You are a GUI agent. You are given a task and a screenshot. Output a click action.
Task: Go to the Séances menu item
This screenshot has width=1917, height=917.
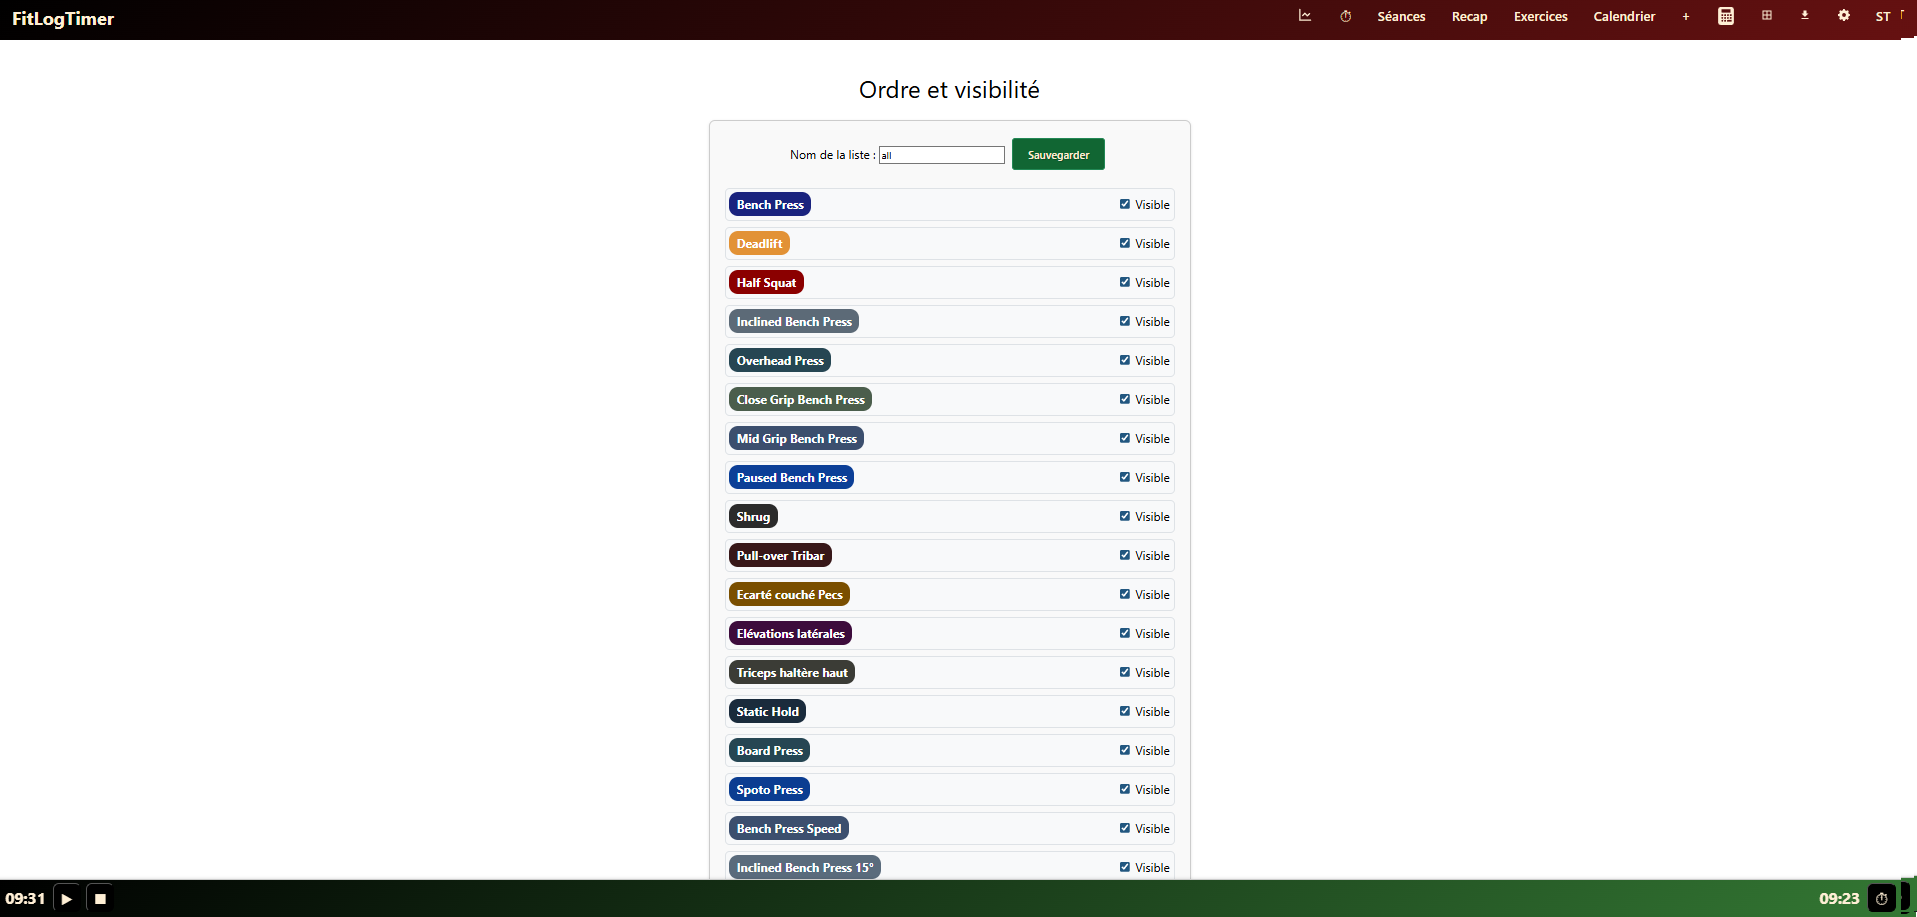(x=1401, y=17)
